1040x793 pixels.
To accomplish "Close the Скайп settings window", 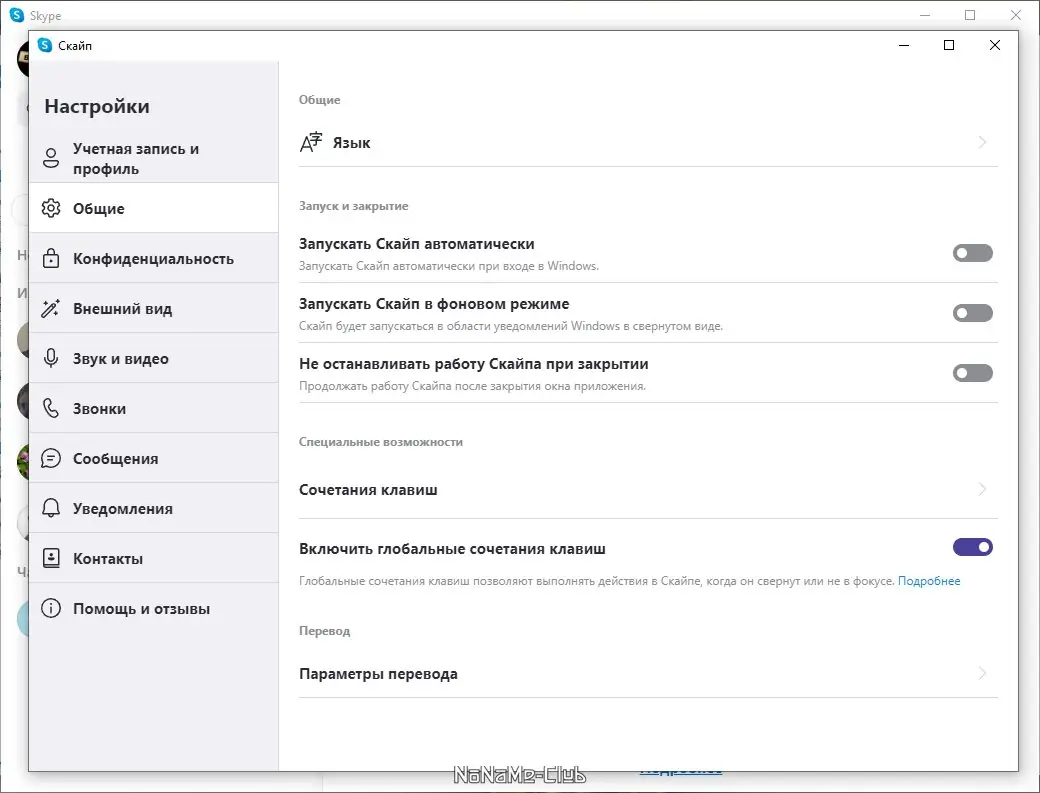I will (995, 45).
